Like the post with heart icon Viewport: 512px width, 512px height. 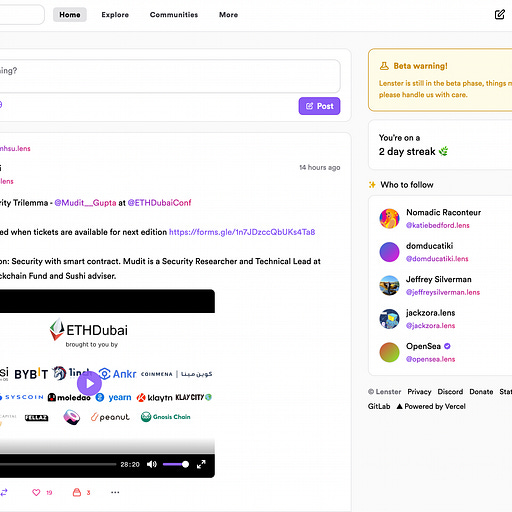tap(36, 492)
